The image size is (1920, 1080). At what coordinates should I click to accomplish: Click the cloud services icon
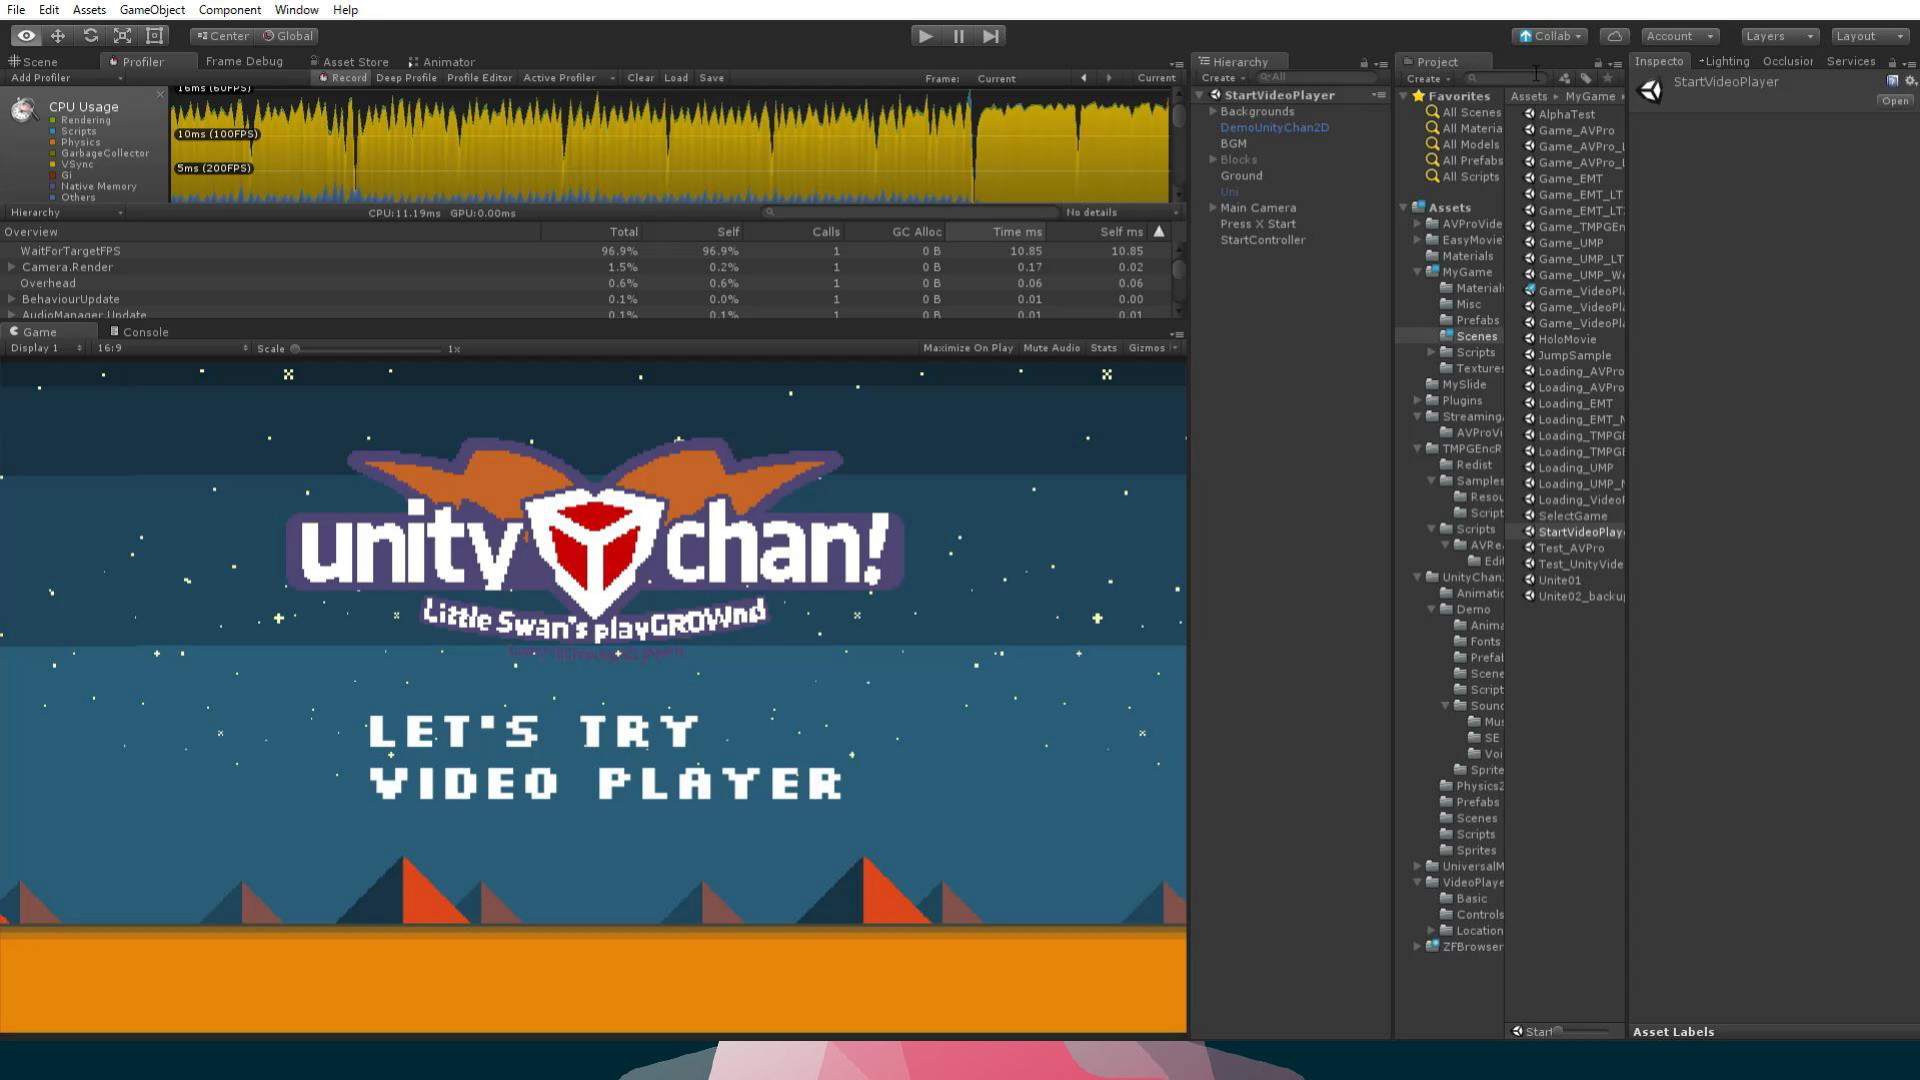coord(1614,36)
